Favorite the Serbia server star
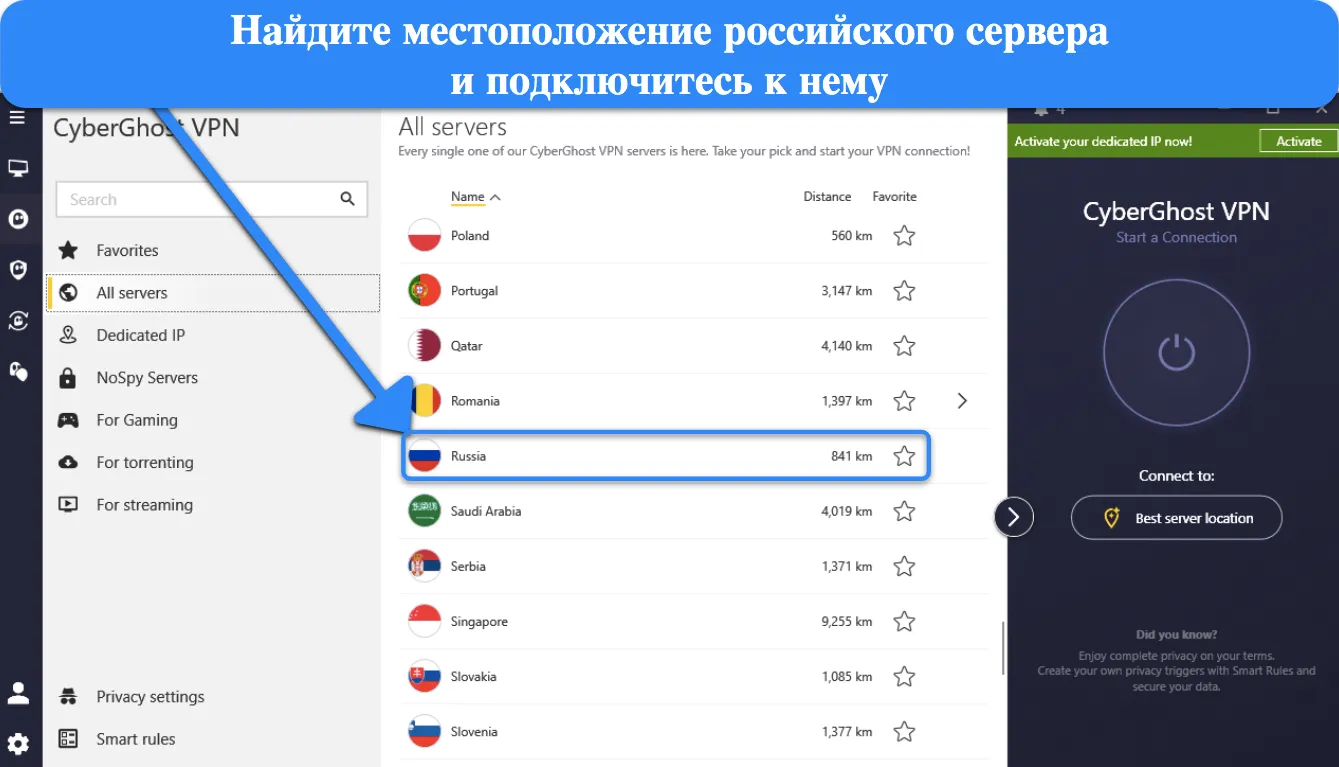This screenshot has width=1339, height=767. (x=904, y=566)
